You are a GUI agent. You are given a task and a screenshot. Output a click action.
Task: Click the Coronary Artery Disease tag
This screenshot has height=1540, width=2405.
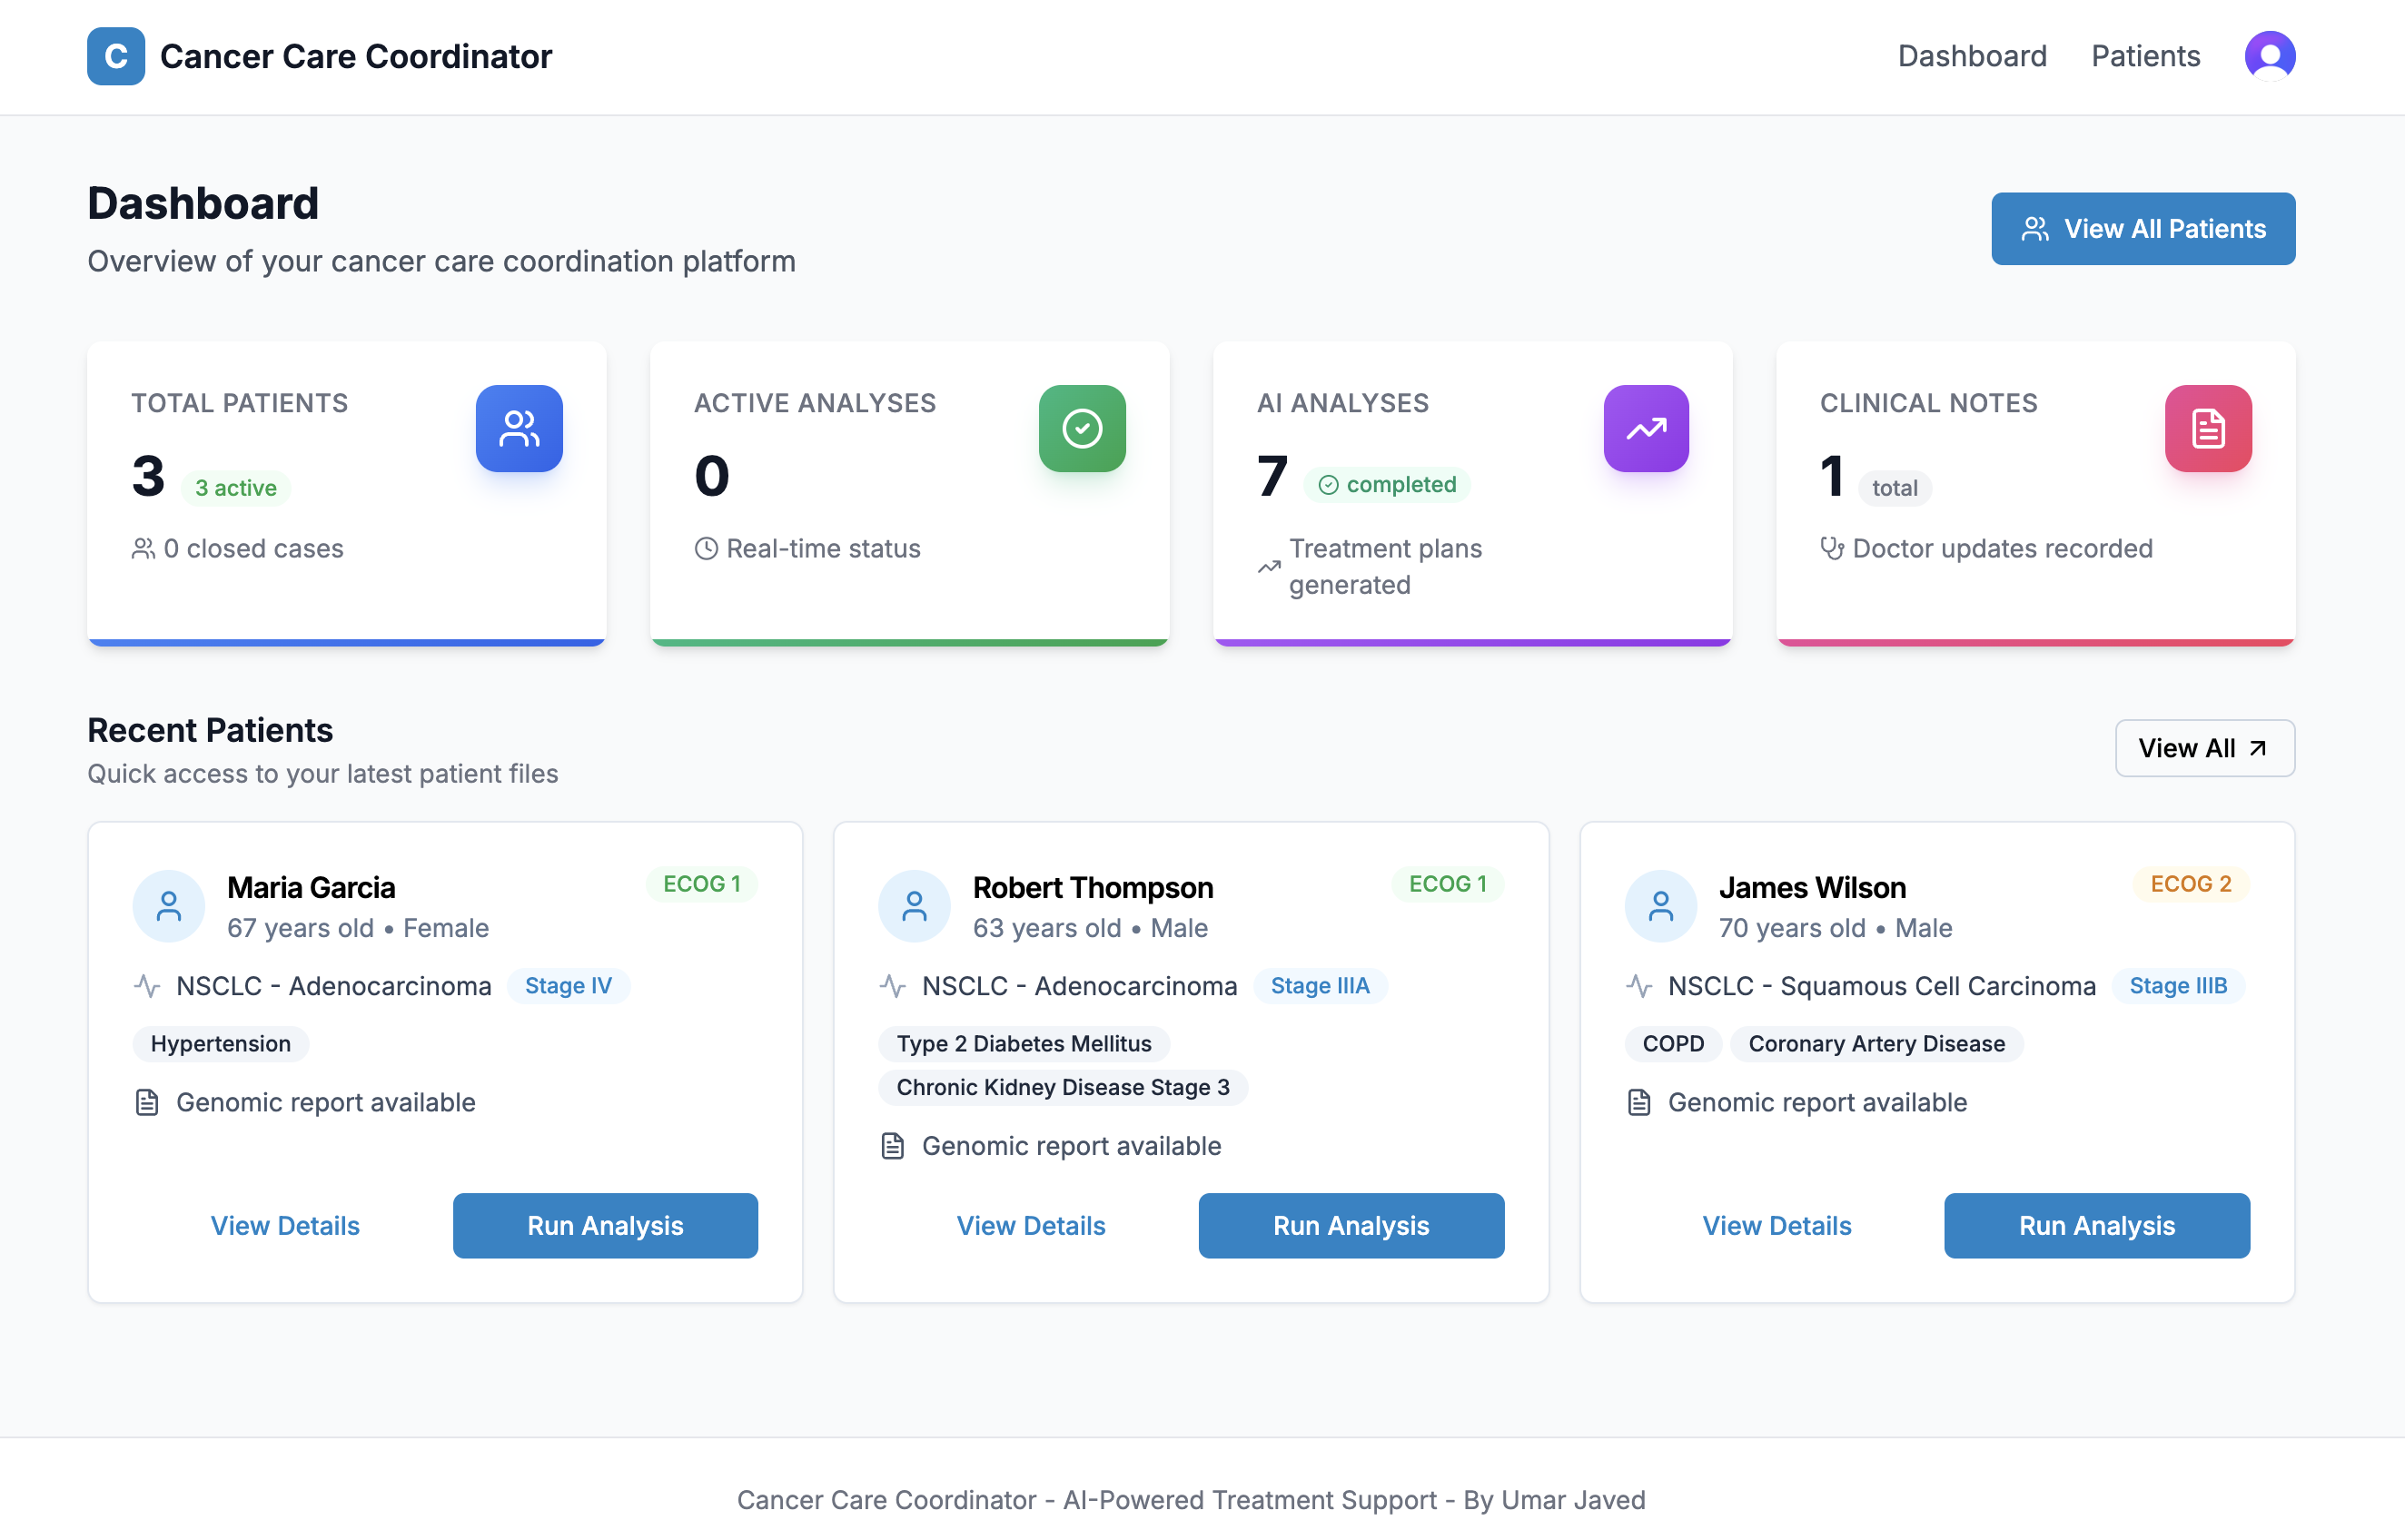coord(1876,1044)
